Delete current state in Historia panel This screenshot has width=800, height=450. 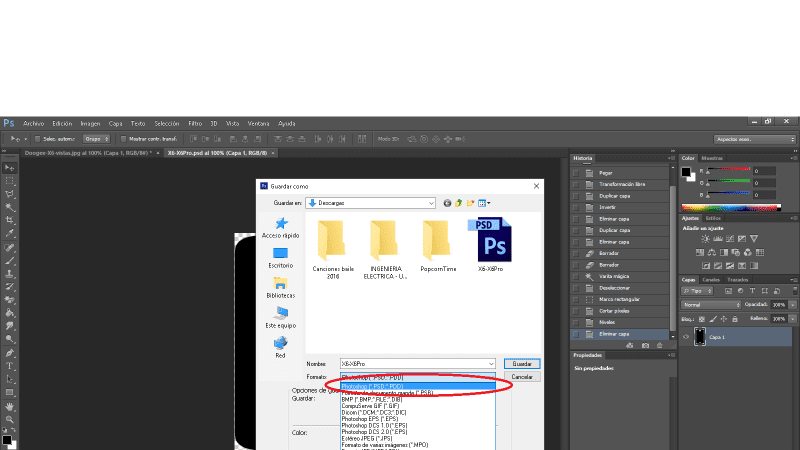pos(660,345)
